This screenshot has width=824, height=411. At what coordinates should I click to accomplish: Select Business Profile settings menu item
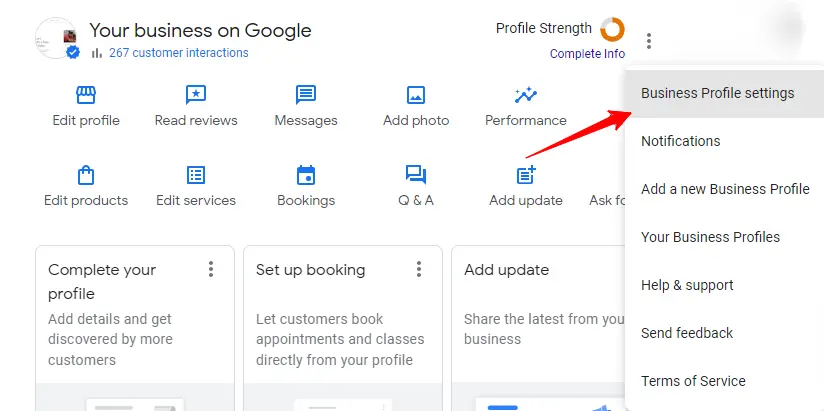pyautogui.click(x=717, y=93)
